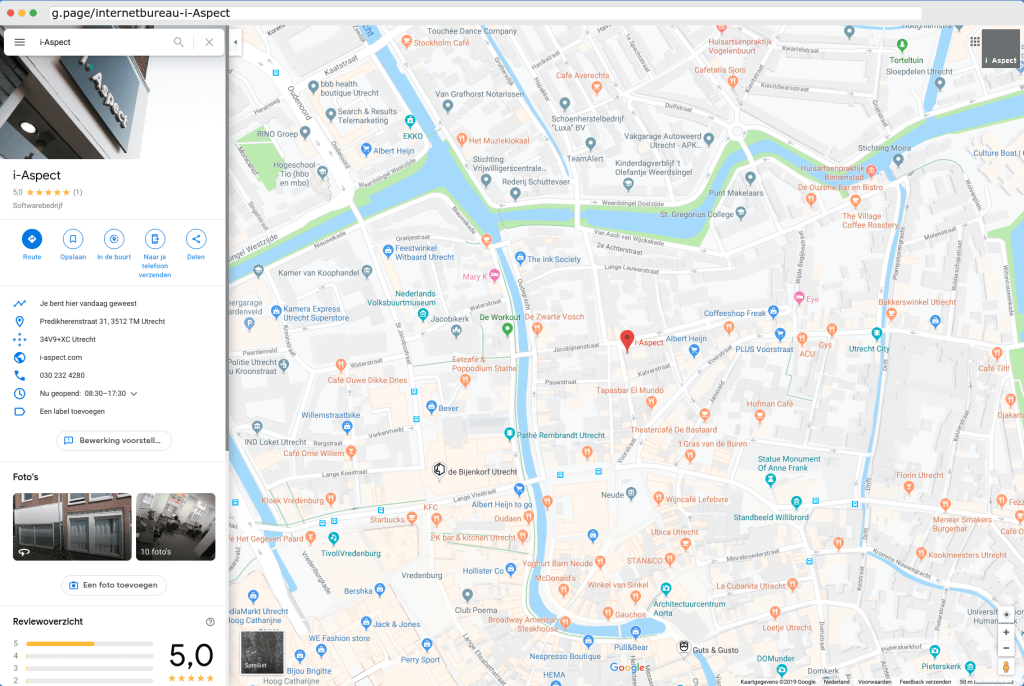1024x686 pixels.
Task: Clear the i-Aspect search with X
Action: click(x=209, y=42)
